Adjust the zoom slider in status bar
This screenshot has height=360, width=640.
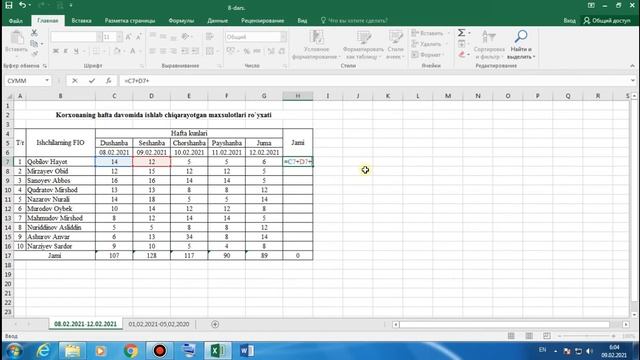tap(587, 336)
